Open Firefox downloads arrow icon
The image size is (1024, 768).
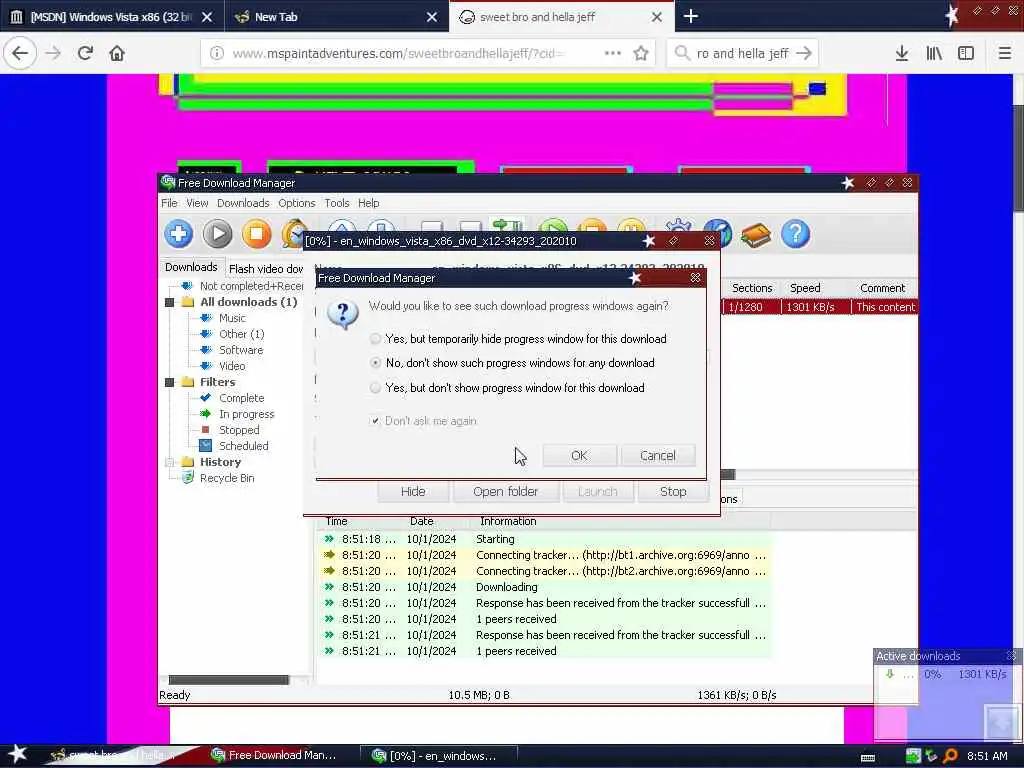click(x=902, y=53)
